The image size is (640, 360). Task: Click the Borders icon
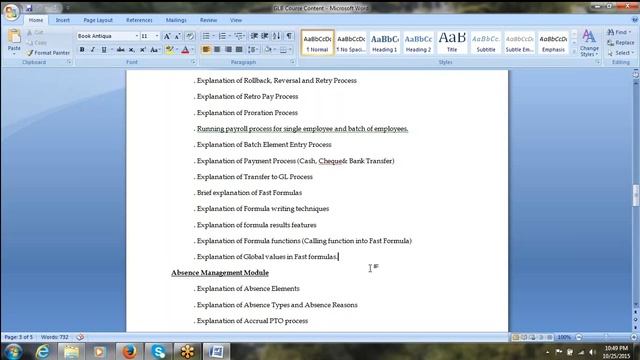283,50
